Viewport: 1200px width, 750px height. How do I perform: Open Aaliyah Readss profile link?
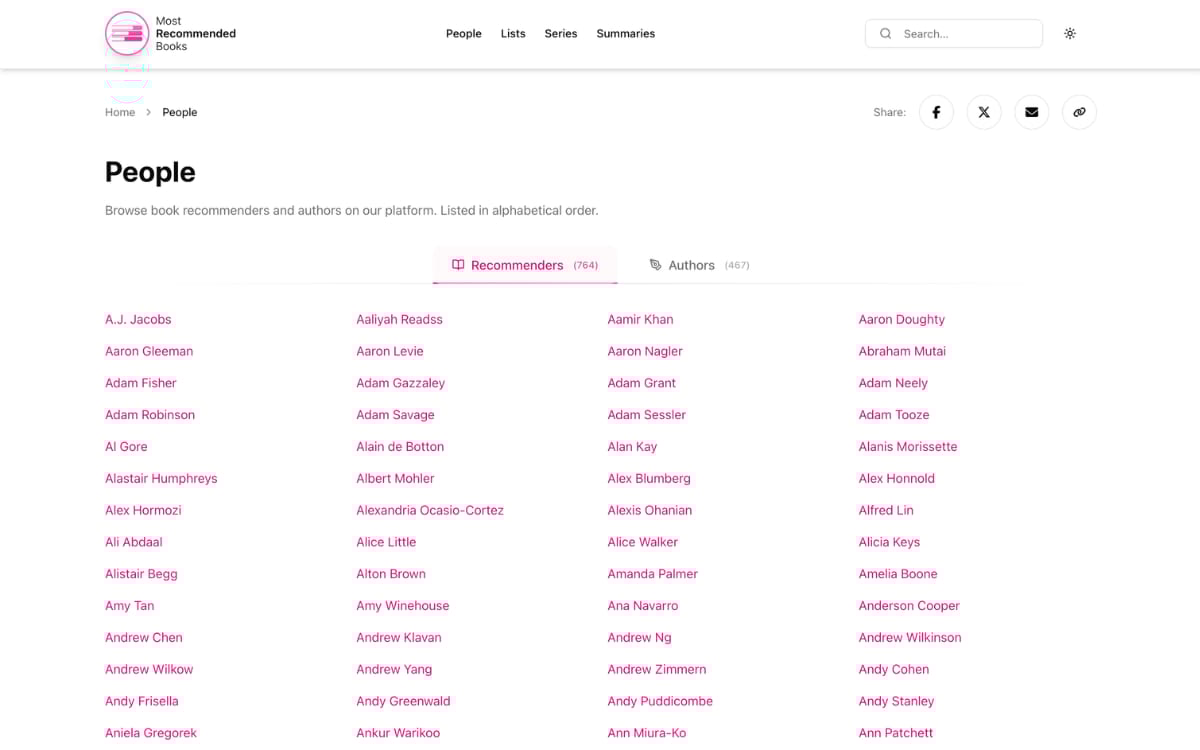click(399, 319)
